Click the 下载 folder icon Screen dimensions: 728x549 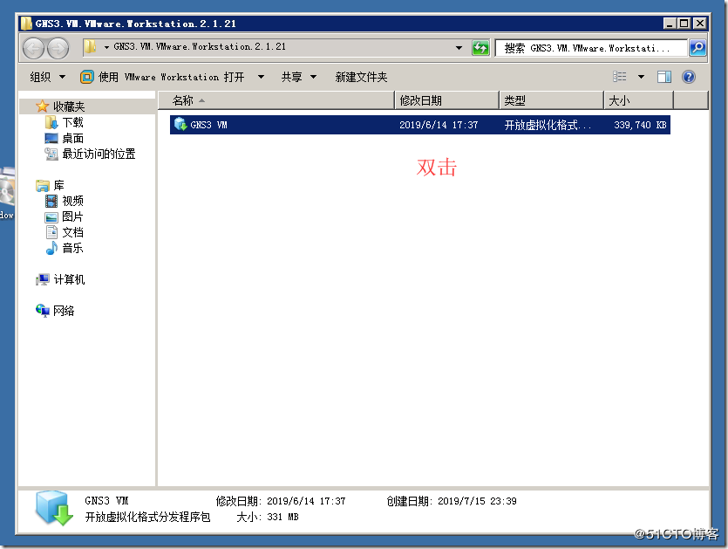pyautogui.click(x=51, y=123)
